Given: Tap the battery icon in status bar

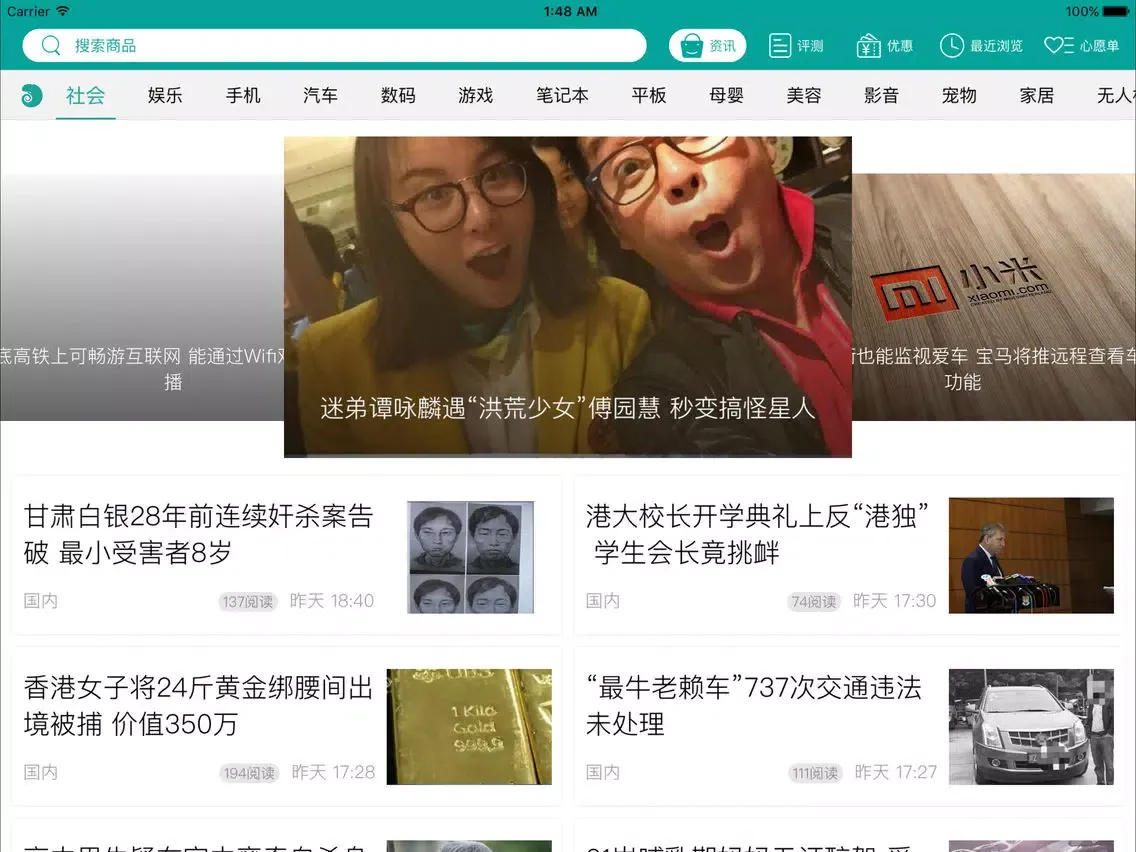Looking at the screenshot, I should point(1116,11).
